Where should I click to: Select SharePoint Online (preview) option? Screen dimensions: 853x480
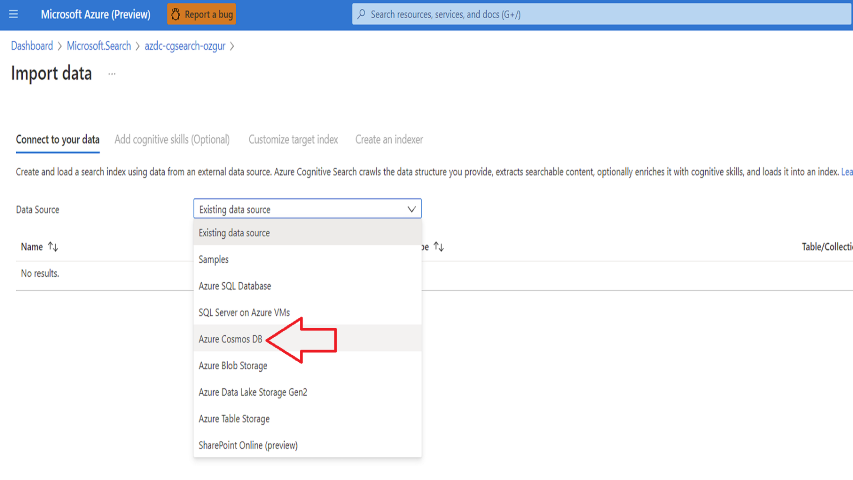tap(307, 445)
